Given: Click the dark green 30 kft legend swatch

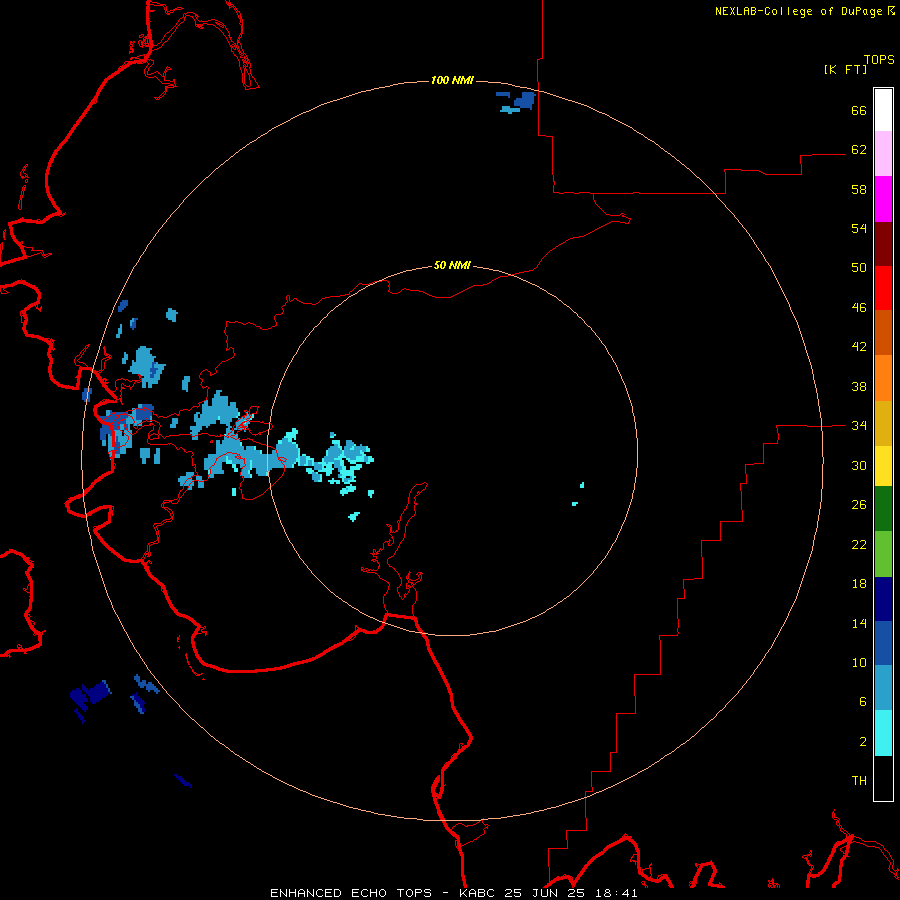Looking at the screenshot, I should pyautogui.click(x=883, y=509).
